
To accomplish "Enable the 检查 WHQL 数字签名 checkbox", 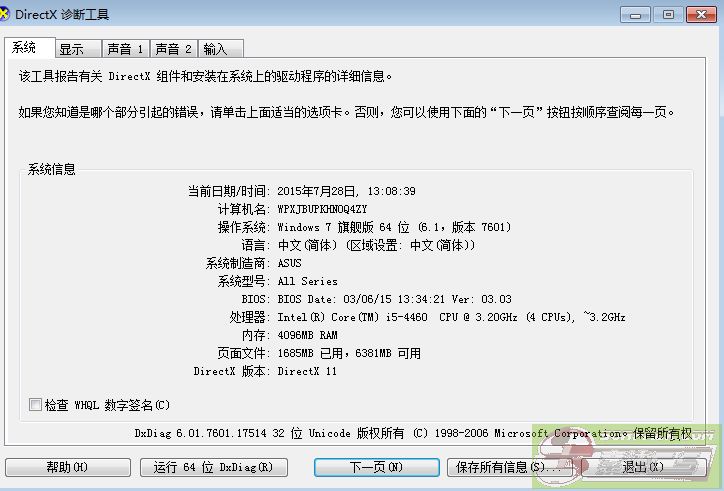I will pyautogui.click(x=36, y=405).
